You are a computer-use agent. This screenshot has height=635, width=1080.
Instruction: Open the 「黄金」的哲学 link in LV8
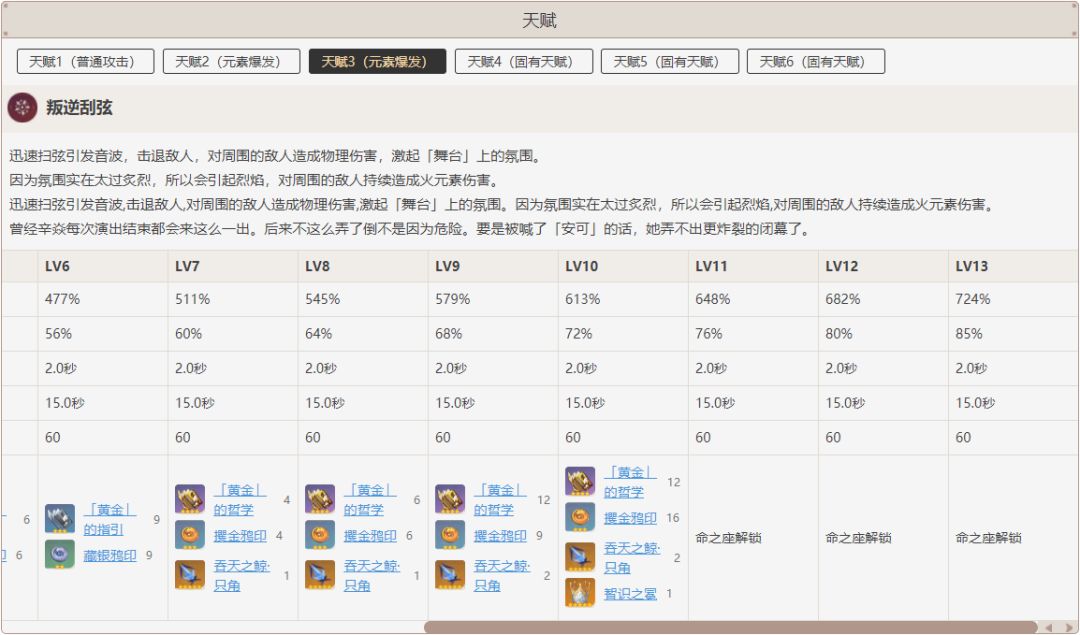point(370,500)
